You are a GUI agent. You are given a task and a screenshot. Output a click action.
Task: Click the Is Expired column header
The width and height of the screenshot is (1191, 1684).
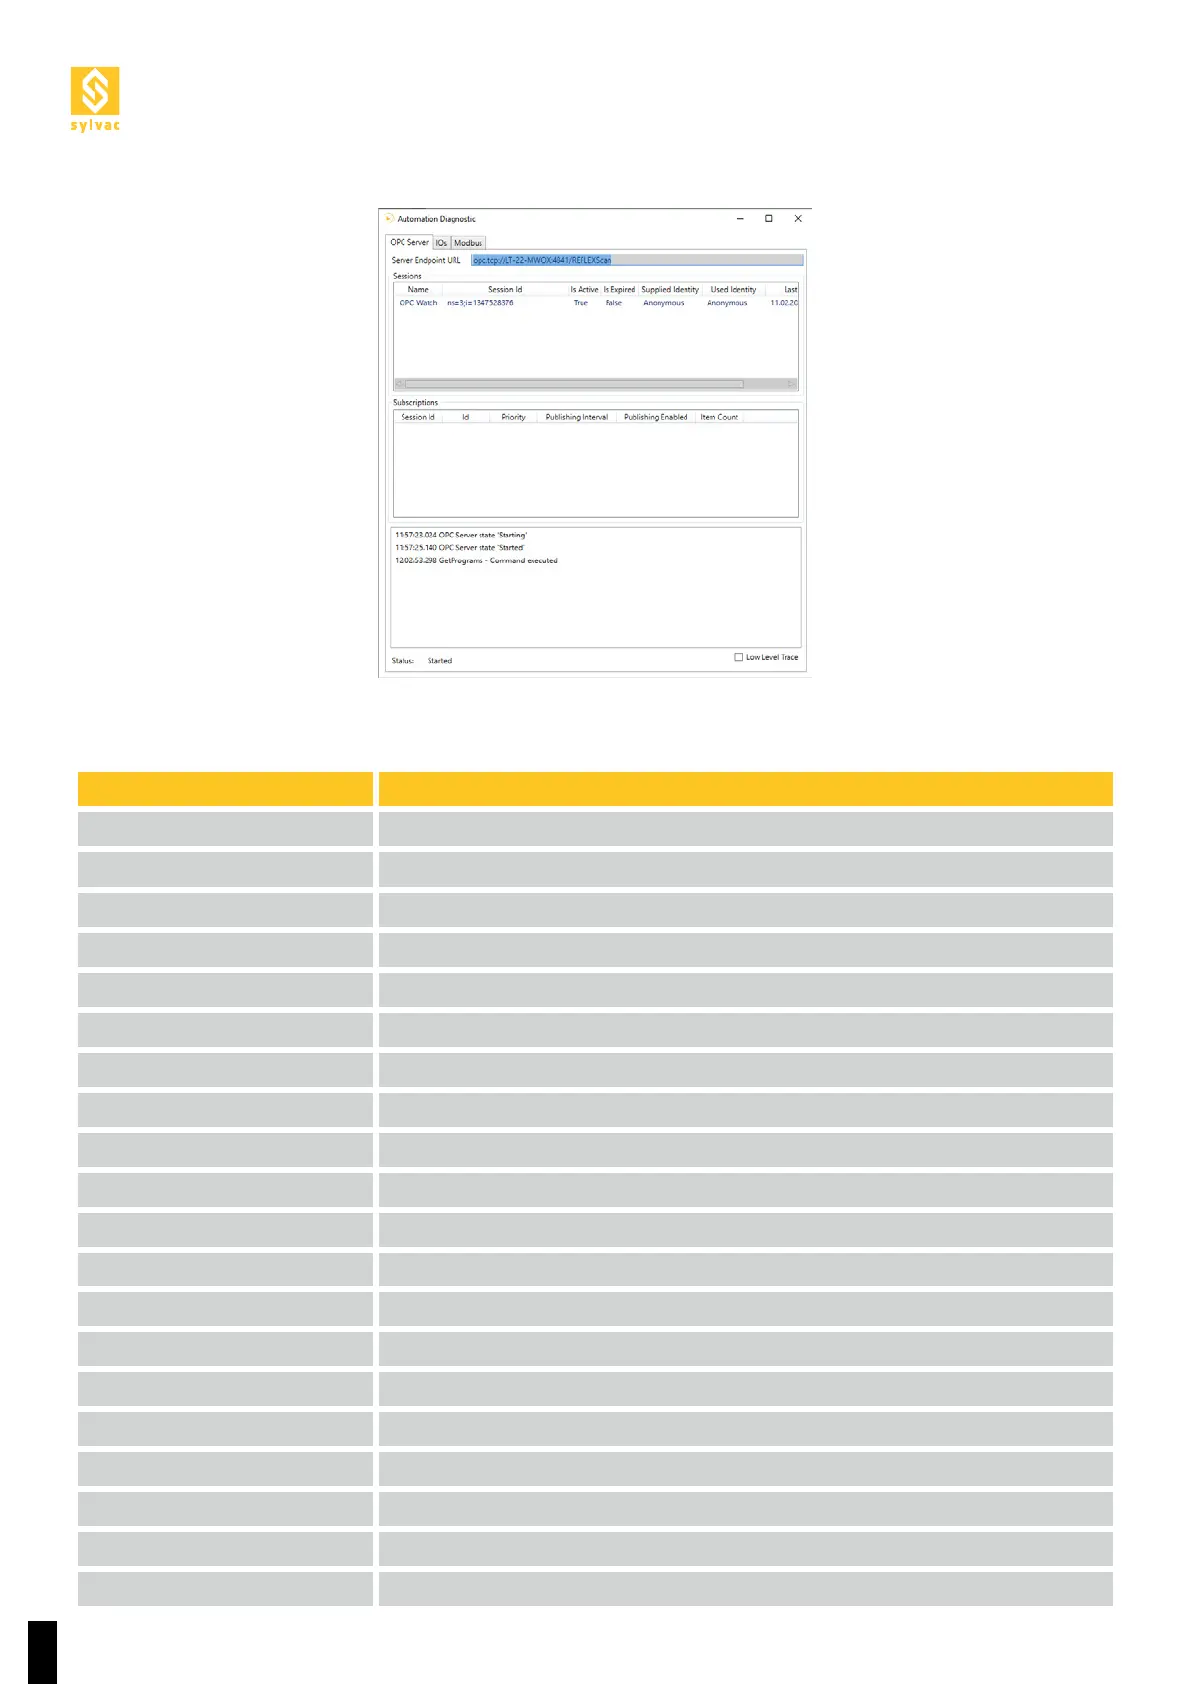pos(619,289)
